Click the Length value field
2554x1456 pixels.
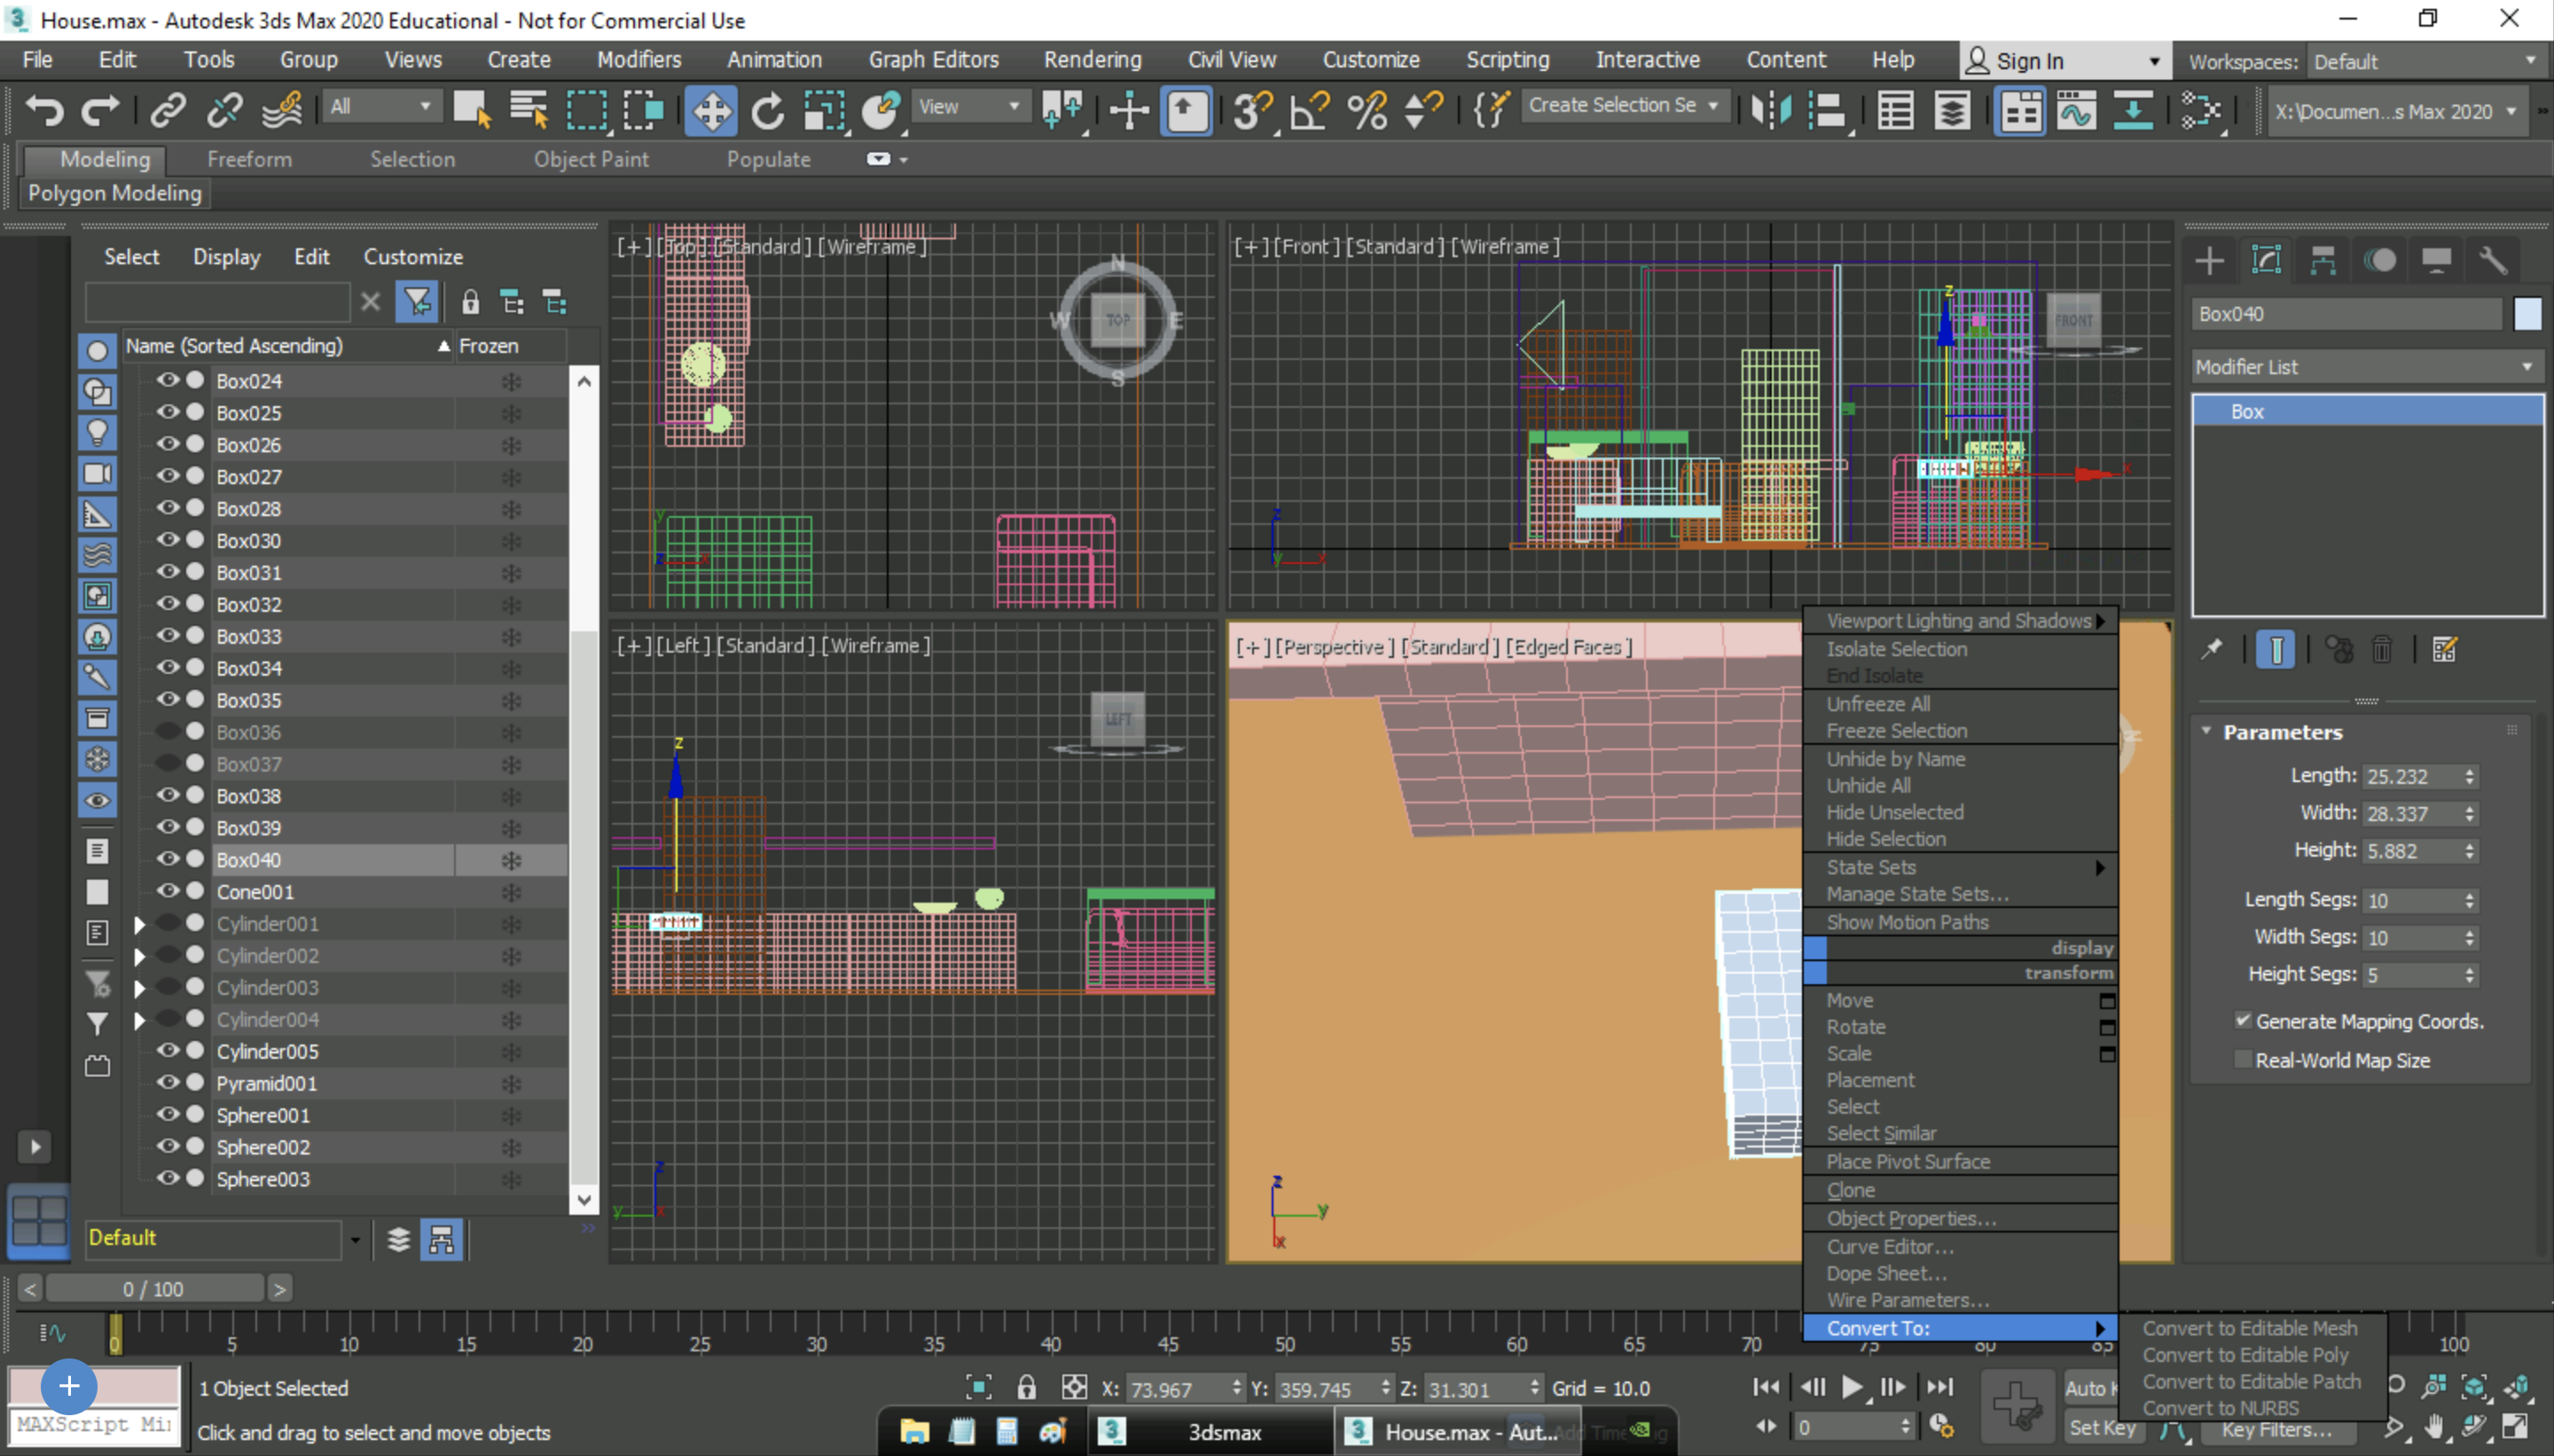(x=2412, y=776)
